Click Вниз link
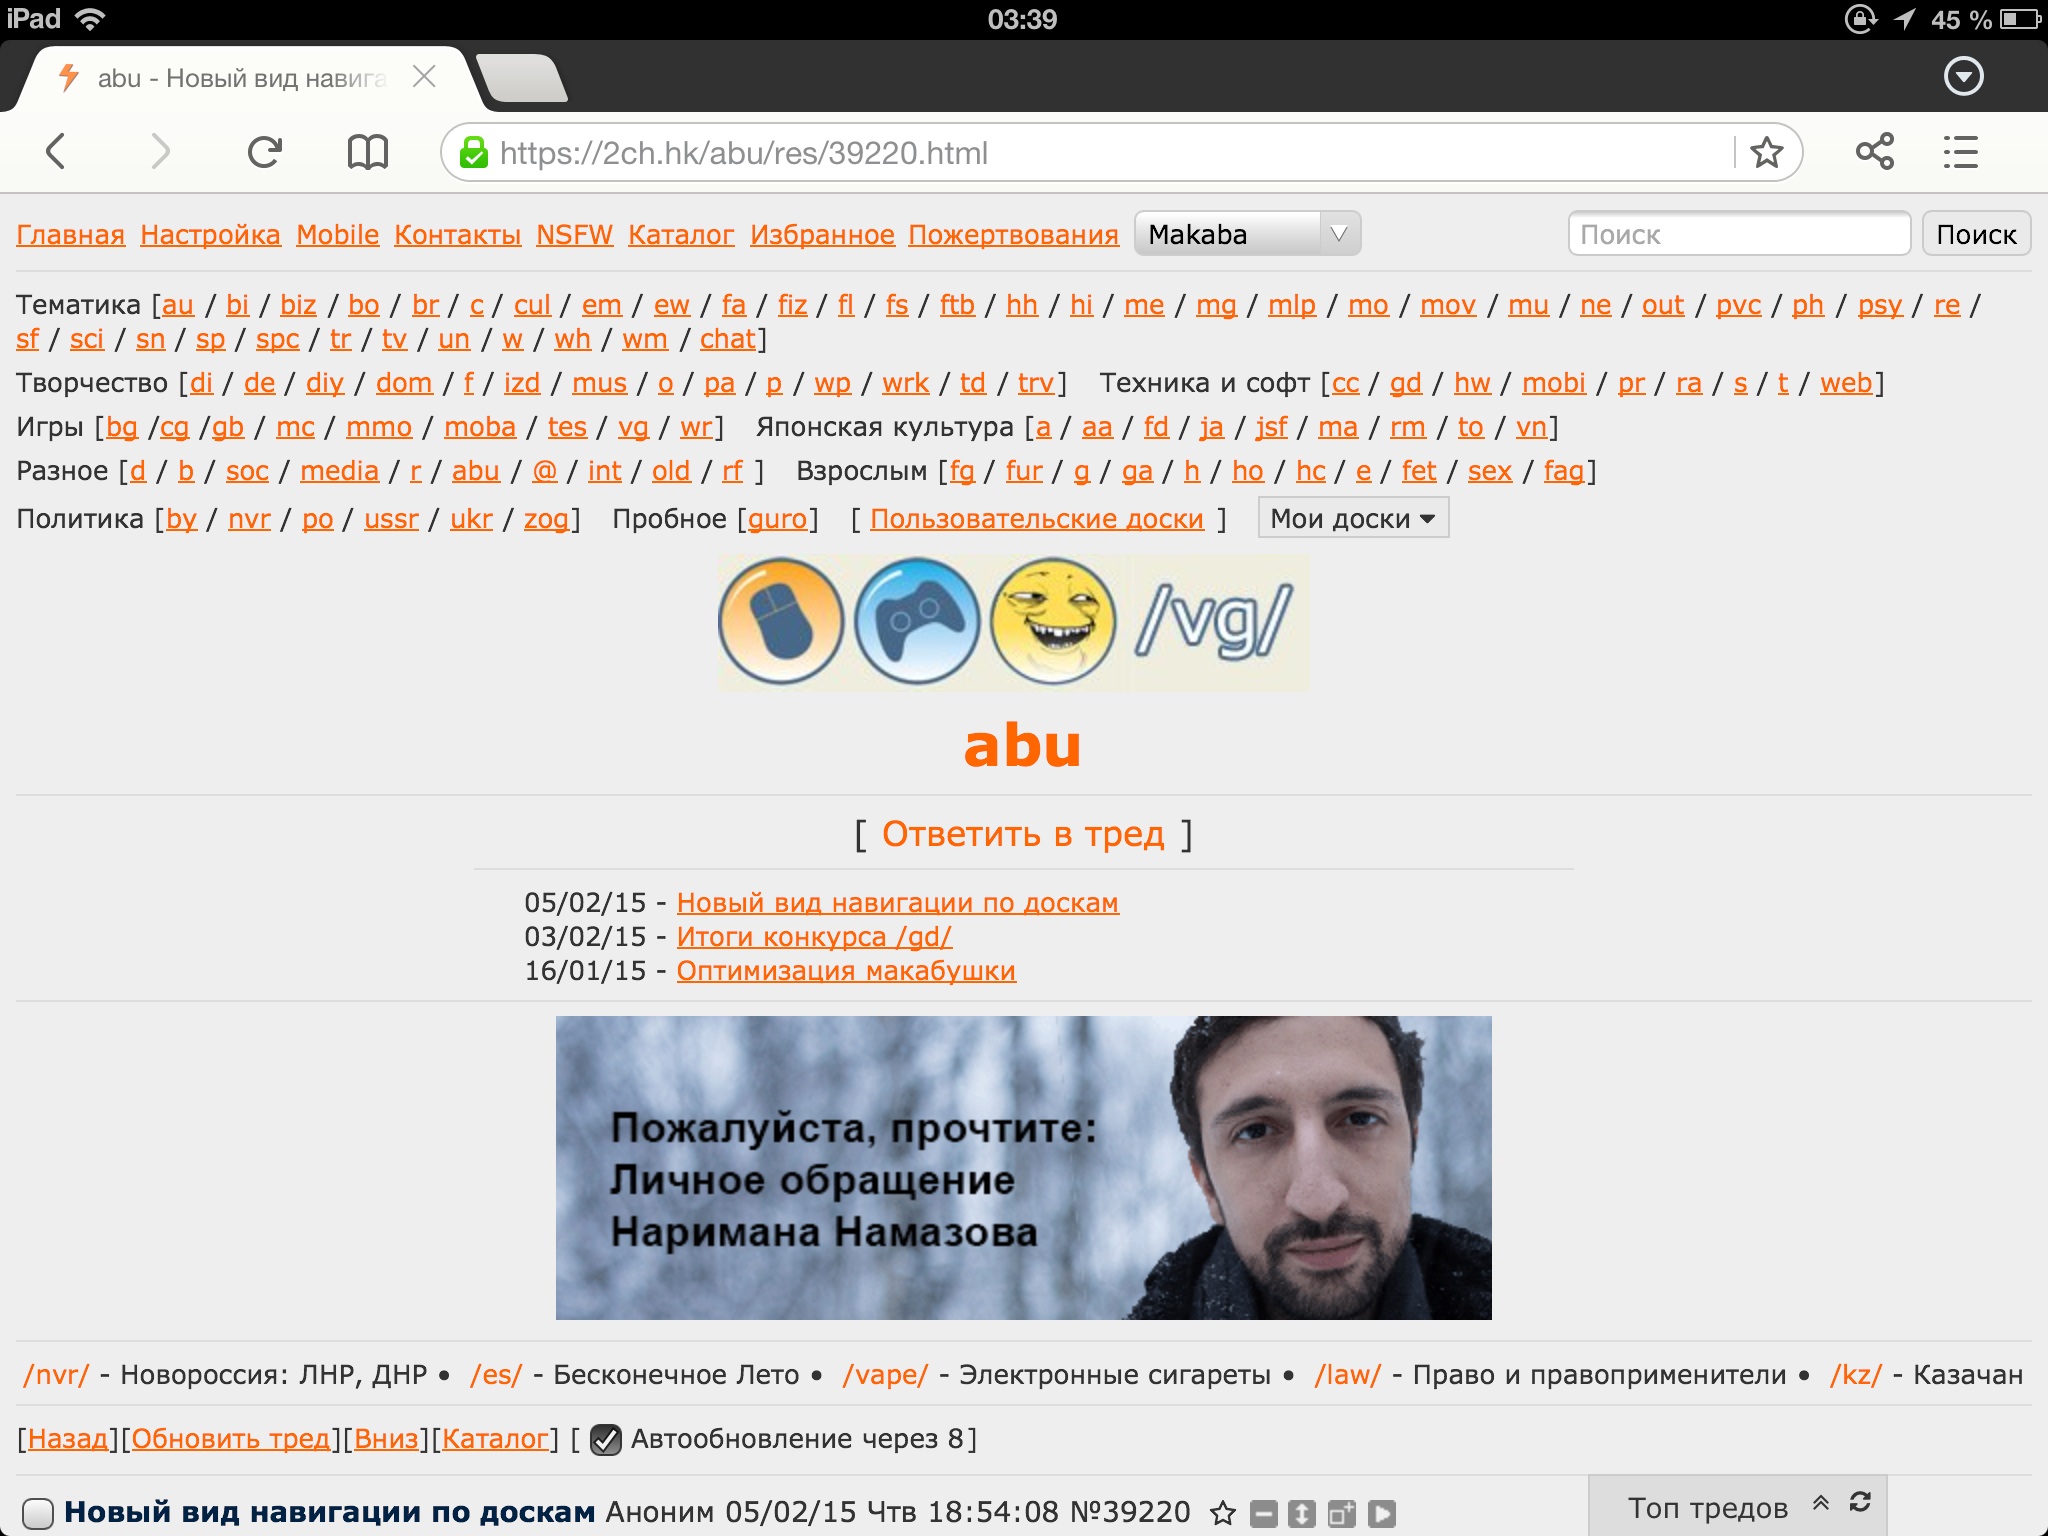This screenshot has width=2048, height=1536. pyautogui.click(x=386, y=1439)
